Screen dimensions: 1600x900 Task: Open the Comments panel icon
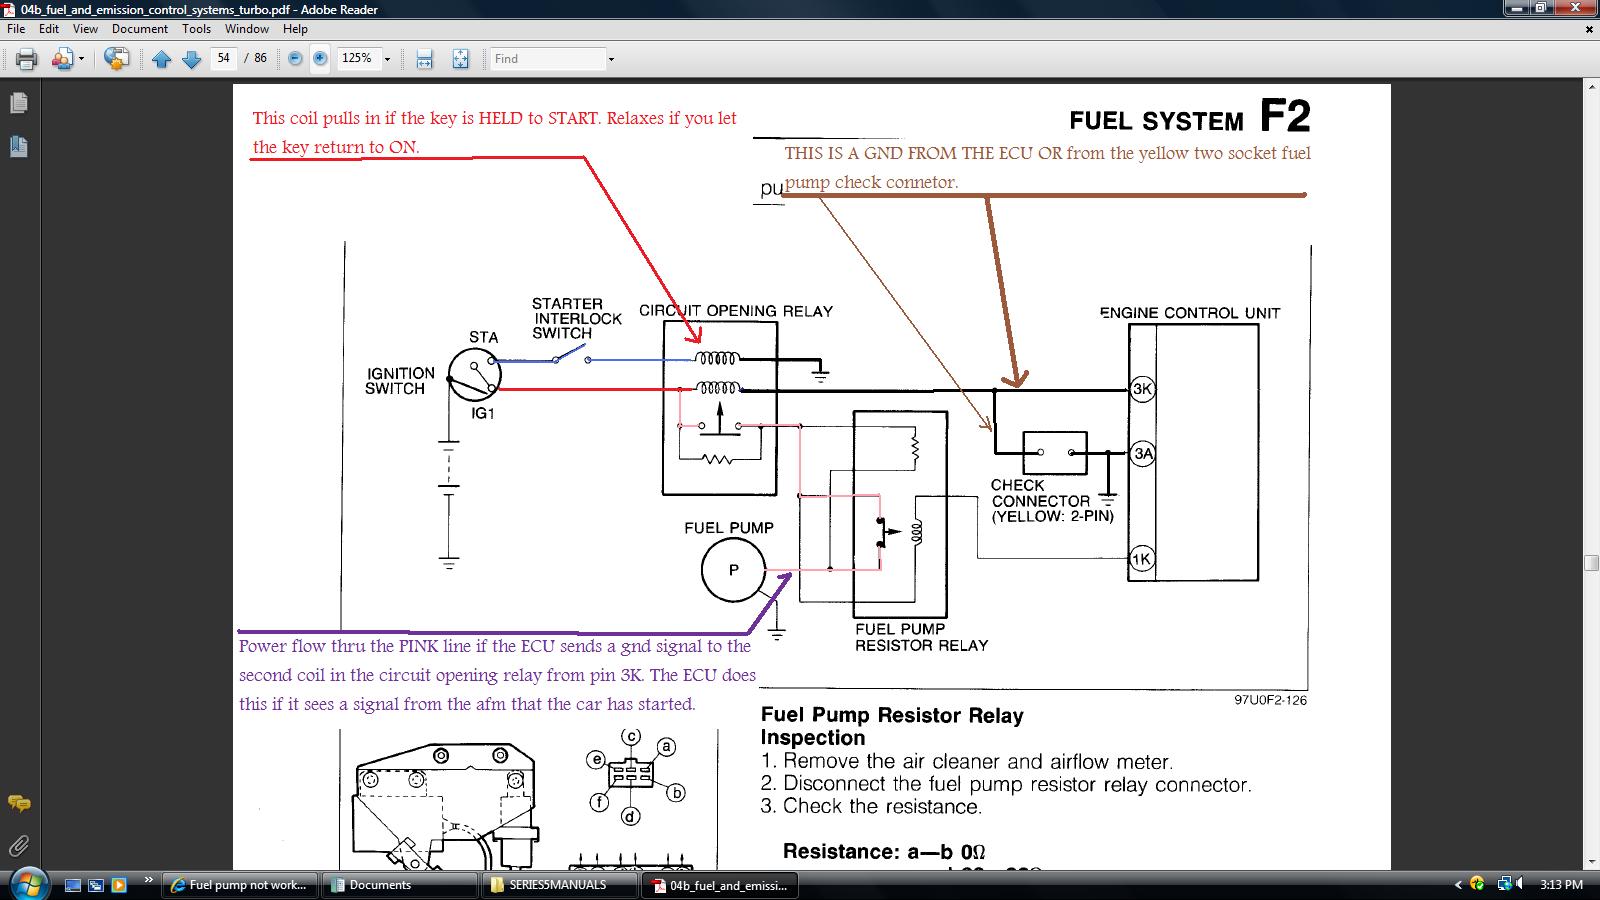pyautogui.click(x=18, y=803)
